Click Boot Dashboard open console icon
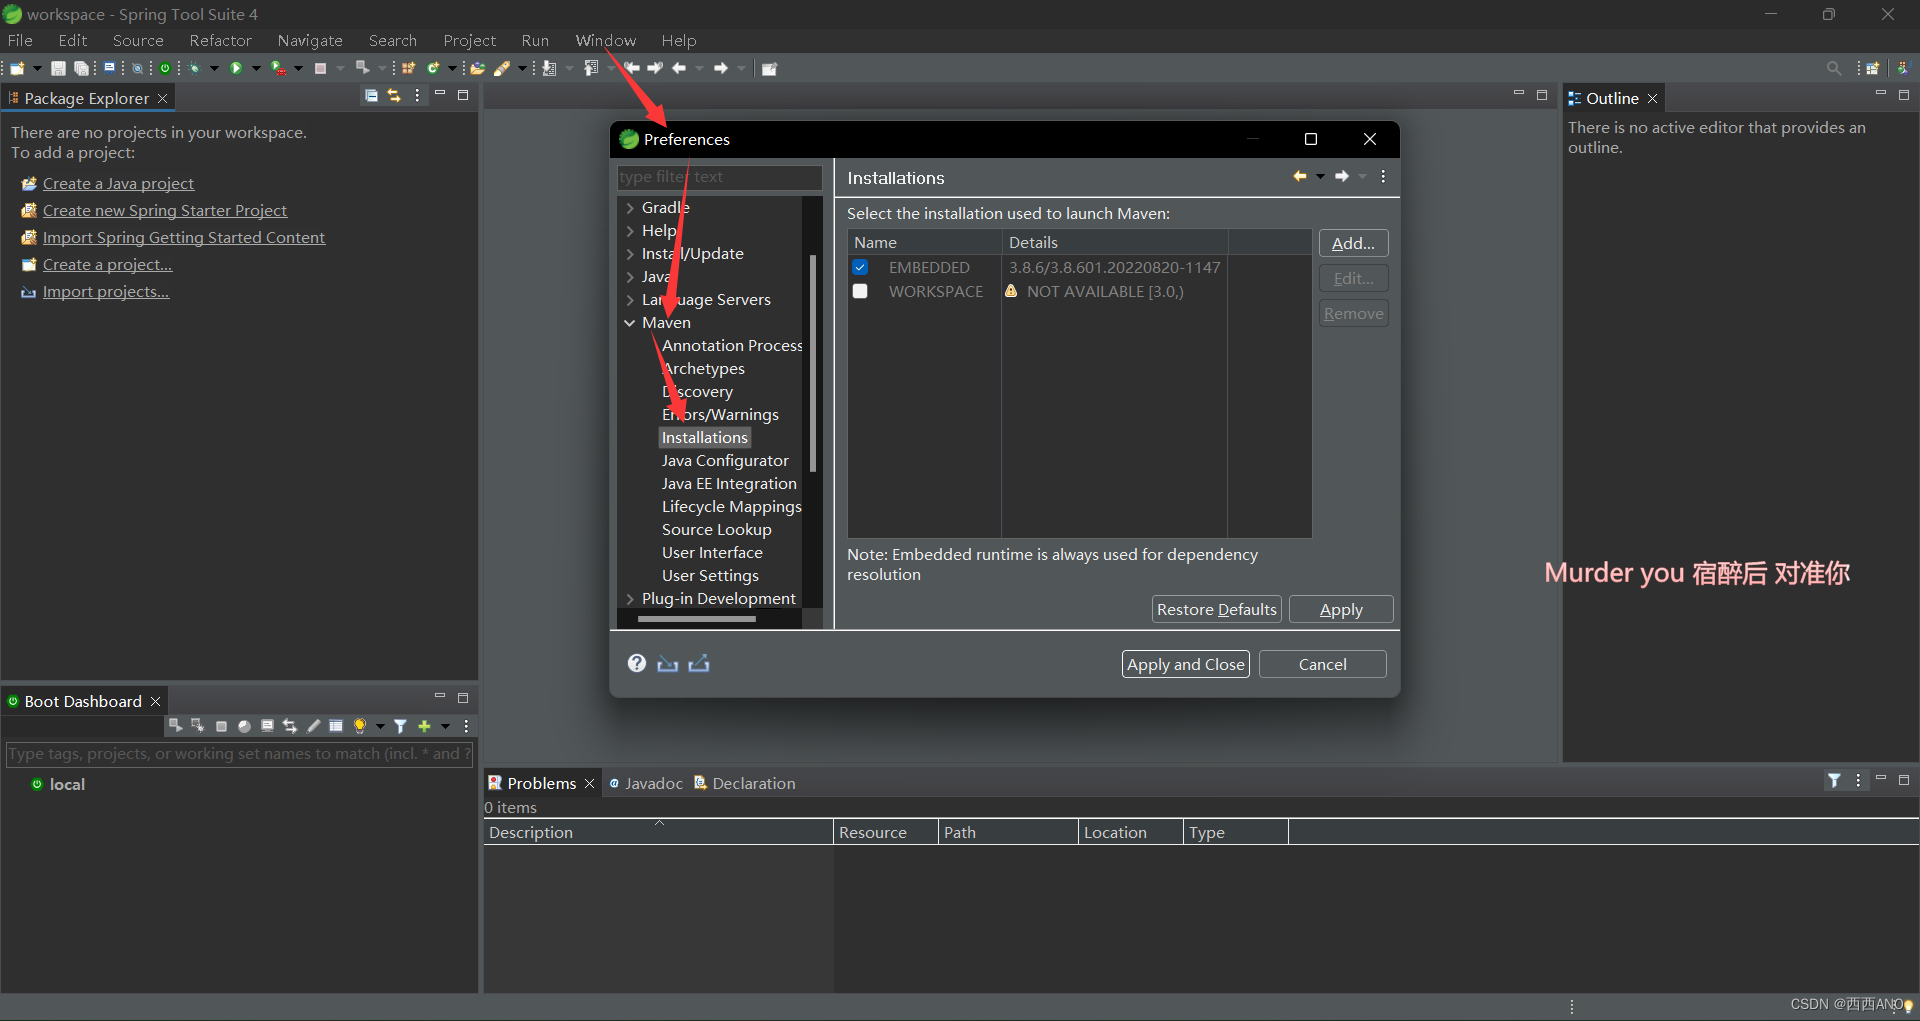 (267, 726)
